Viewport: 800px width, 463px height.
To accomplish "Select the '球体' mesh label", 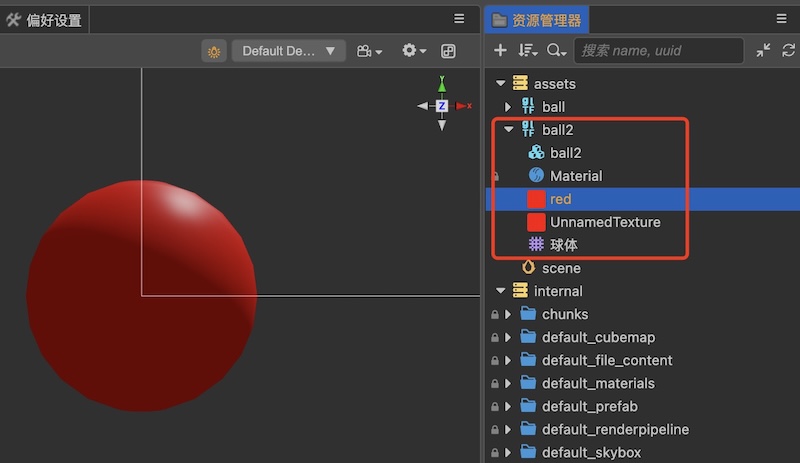I will [x=564, y=245].
